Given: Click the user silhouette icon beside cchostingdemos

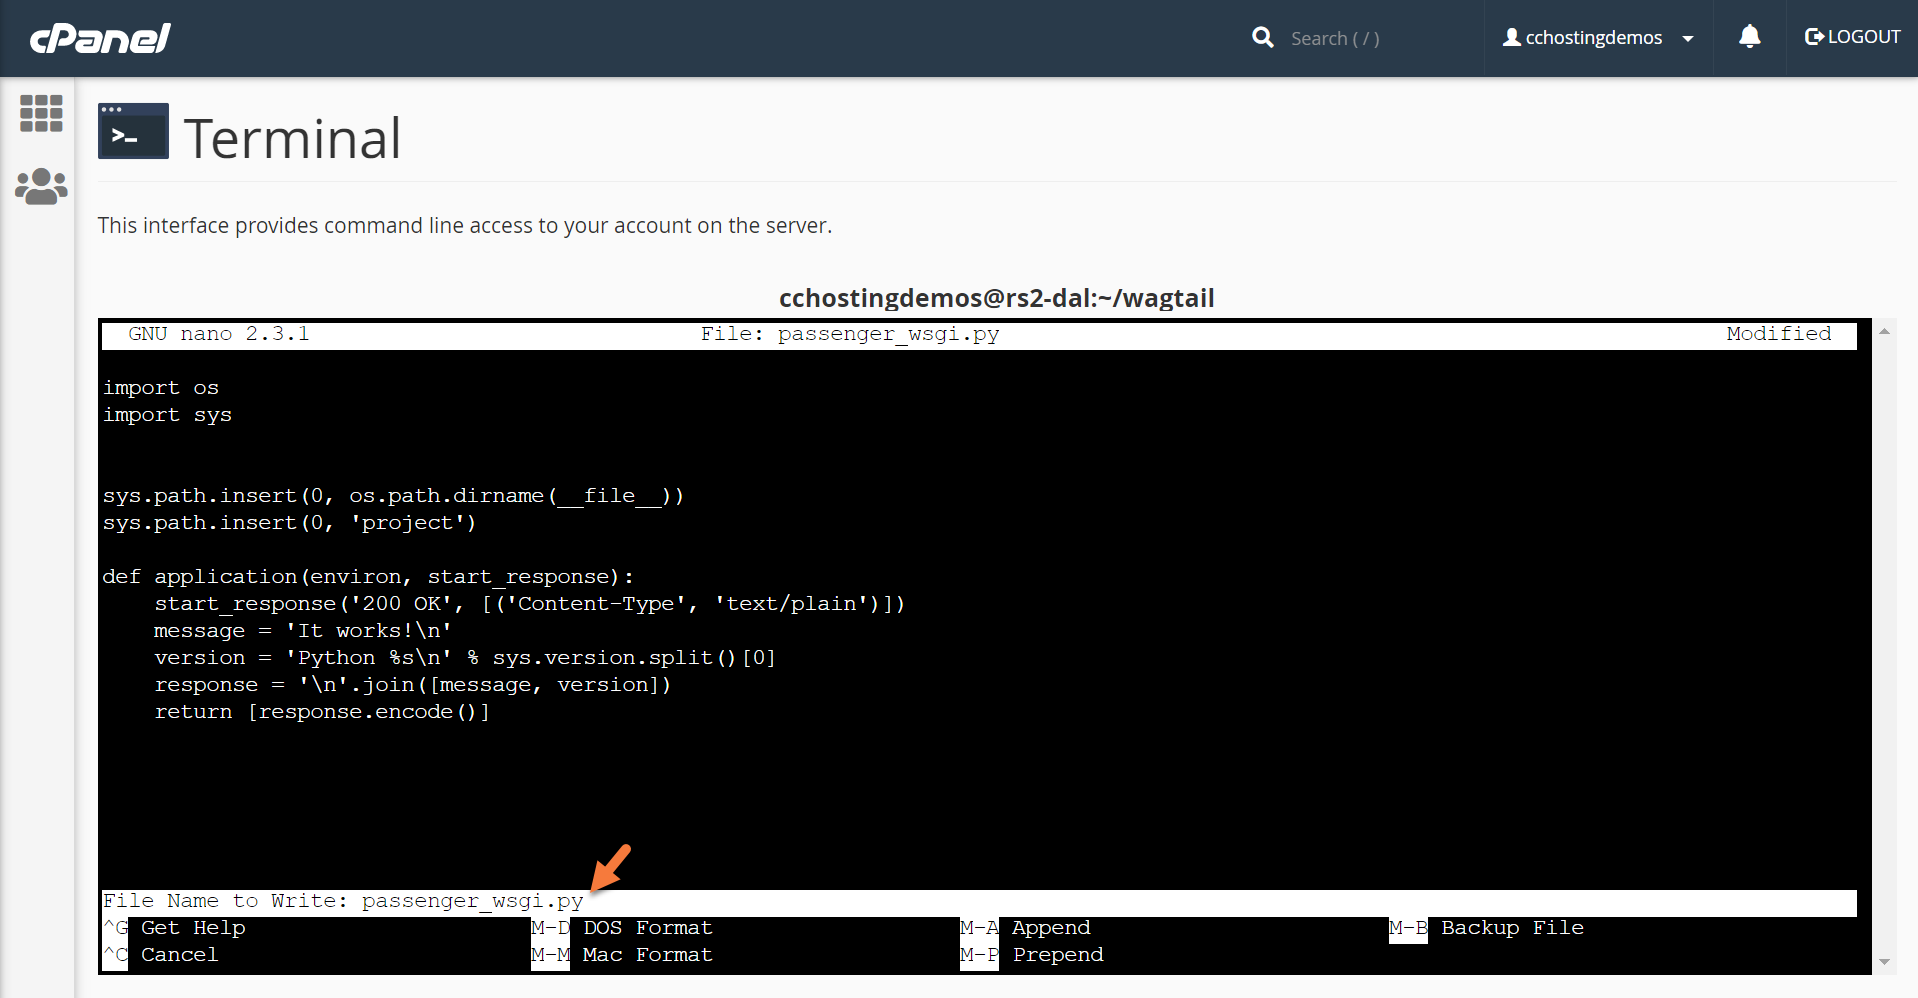Looking at the screenshot, I should 1511,38.
